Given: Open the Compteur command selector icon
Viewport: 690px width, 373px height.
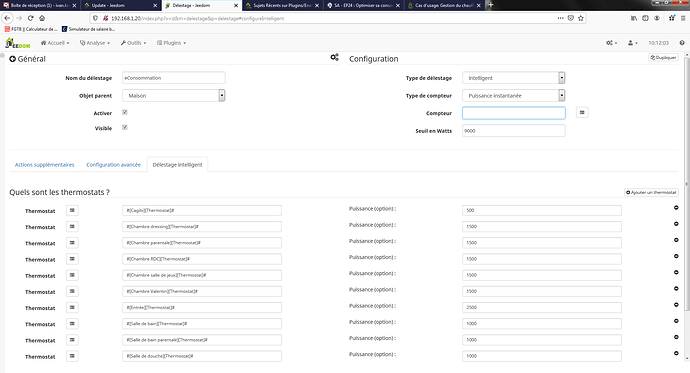Looking at the screenshot, I should coord(582,113).
